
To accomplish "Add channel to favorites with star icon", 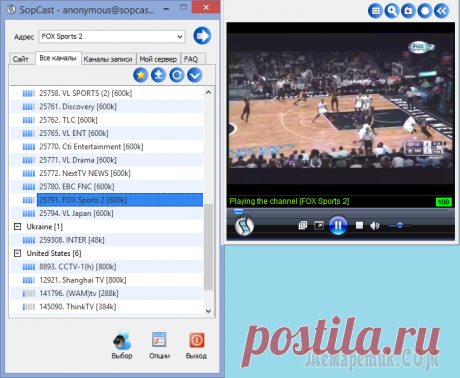I will click(141, 75).
